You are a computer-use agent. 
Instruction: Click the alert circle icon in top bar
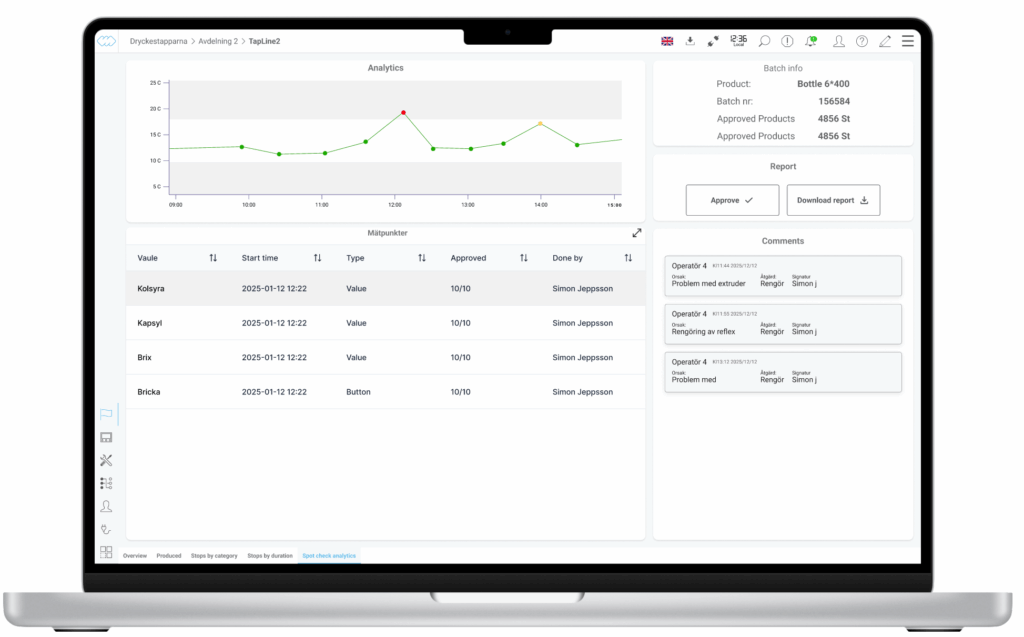(x=786, y=41)
